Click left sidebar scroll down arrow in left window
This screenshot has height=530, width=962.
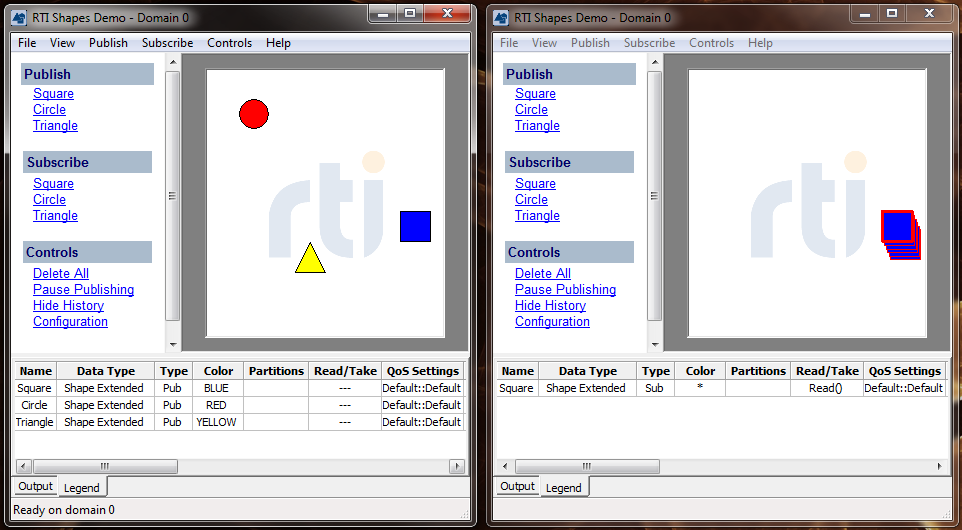[172, 345]
